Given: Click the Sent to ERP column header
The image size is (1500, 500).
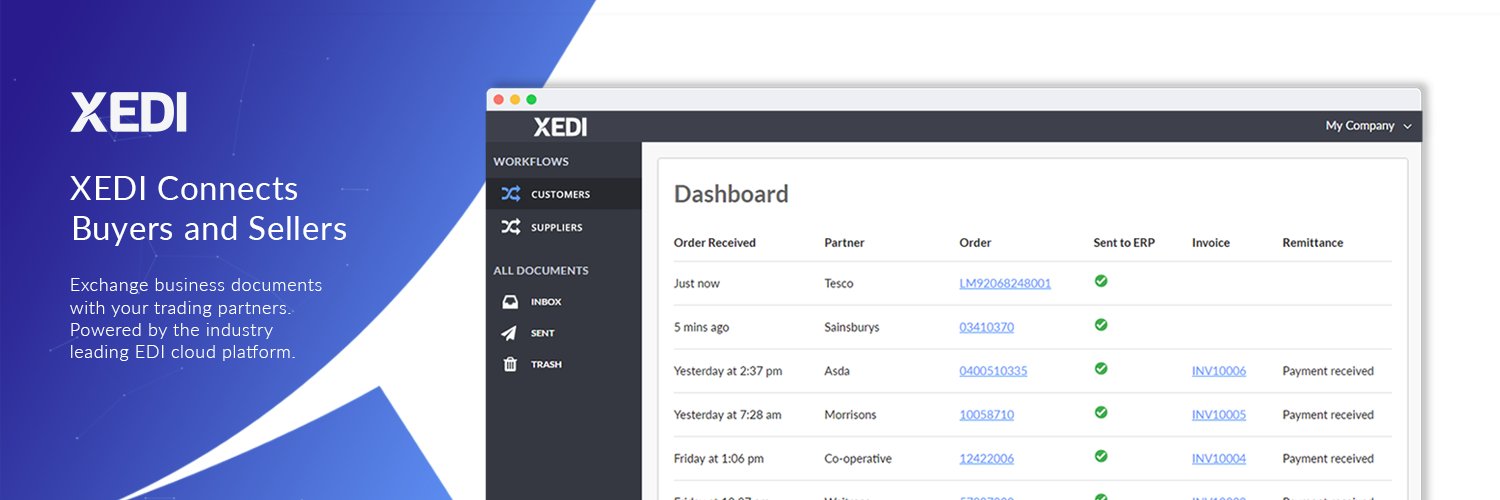Looking at the screenshot, I should click(x=1124, y=243).
